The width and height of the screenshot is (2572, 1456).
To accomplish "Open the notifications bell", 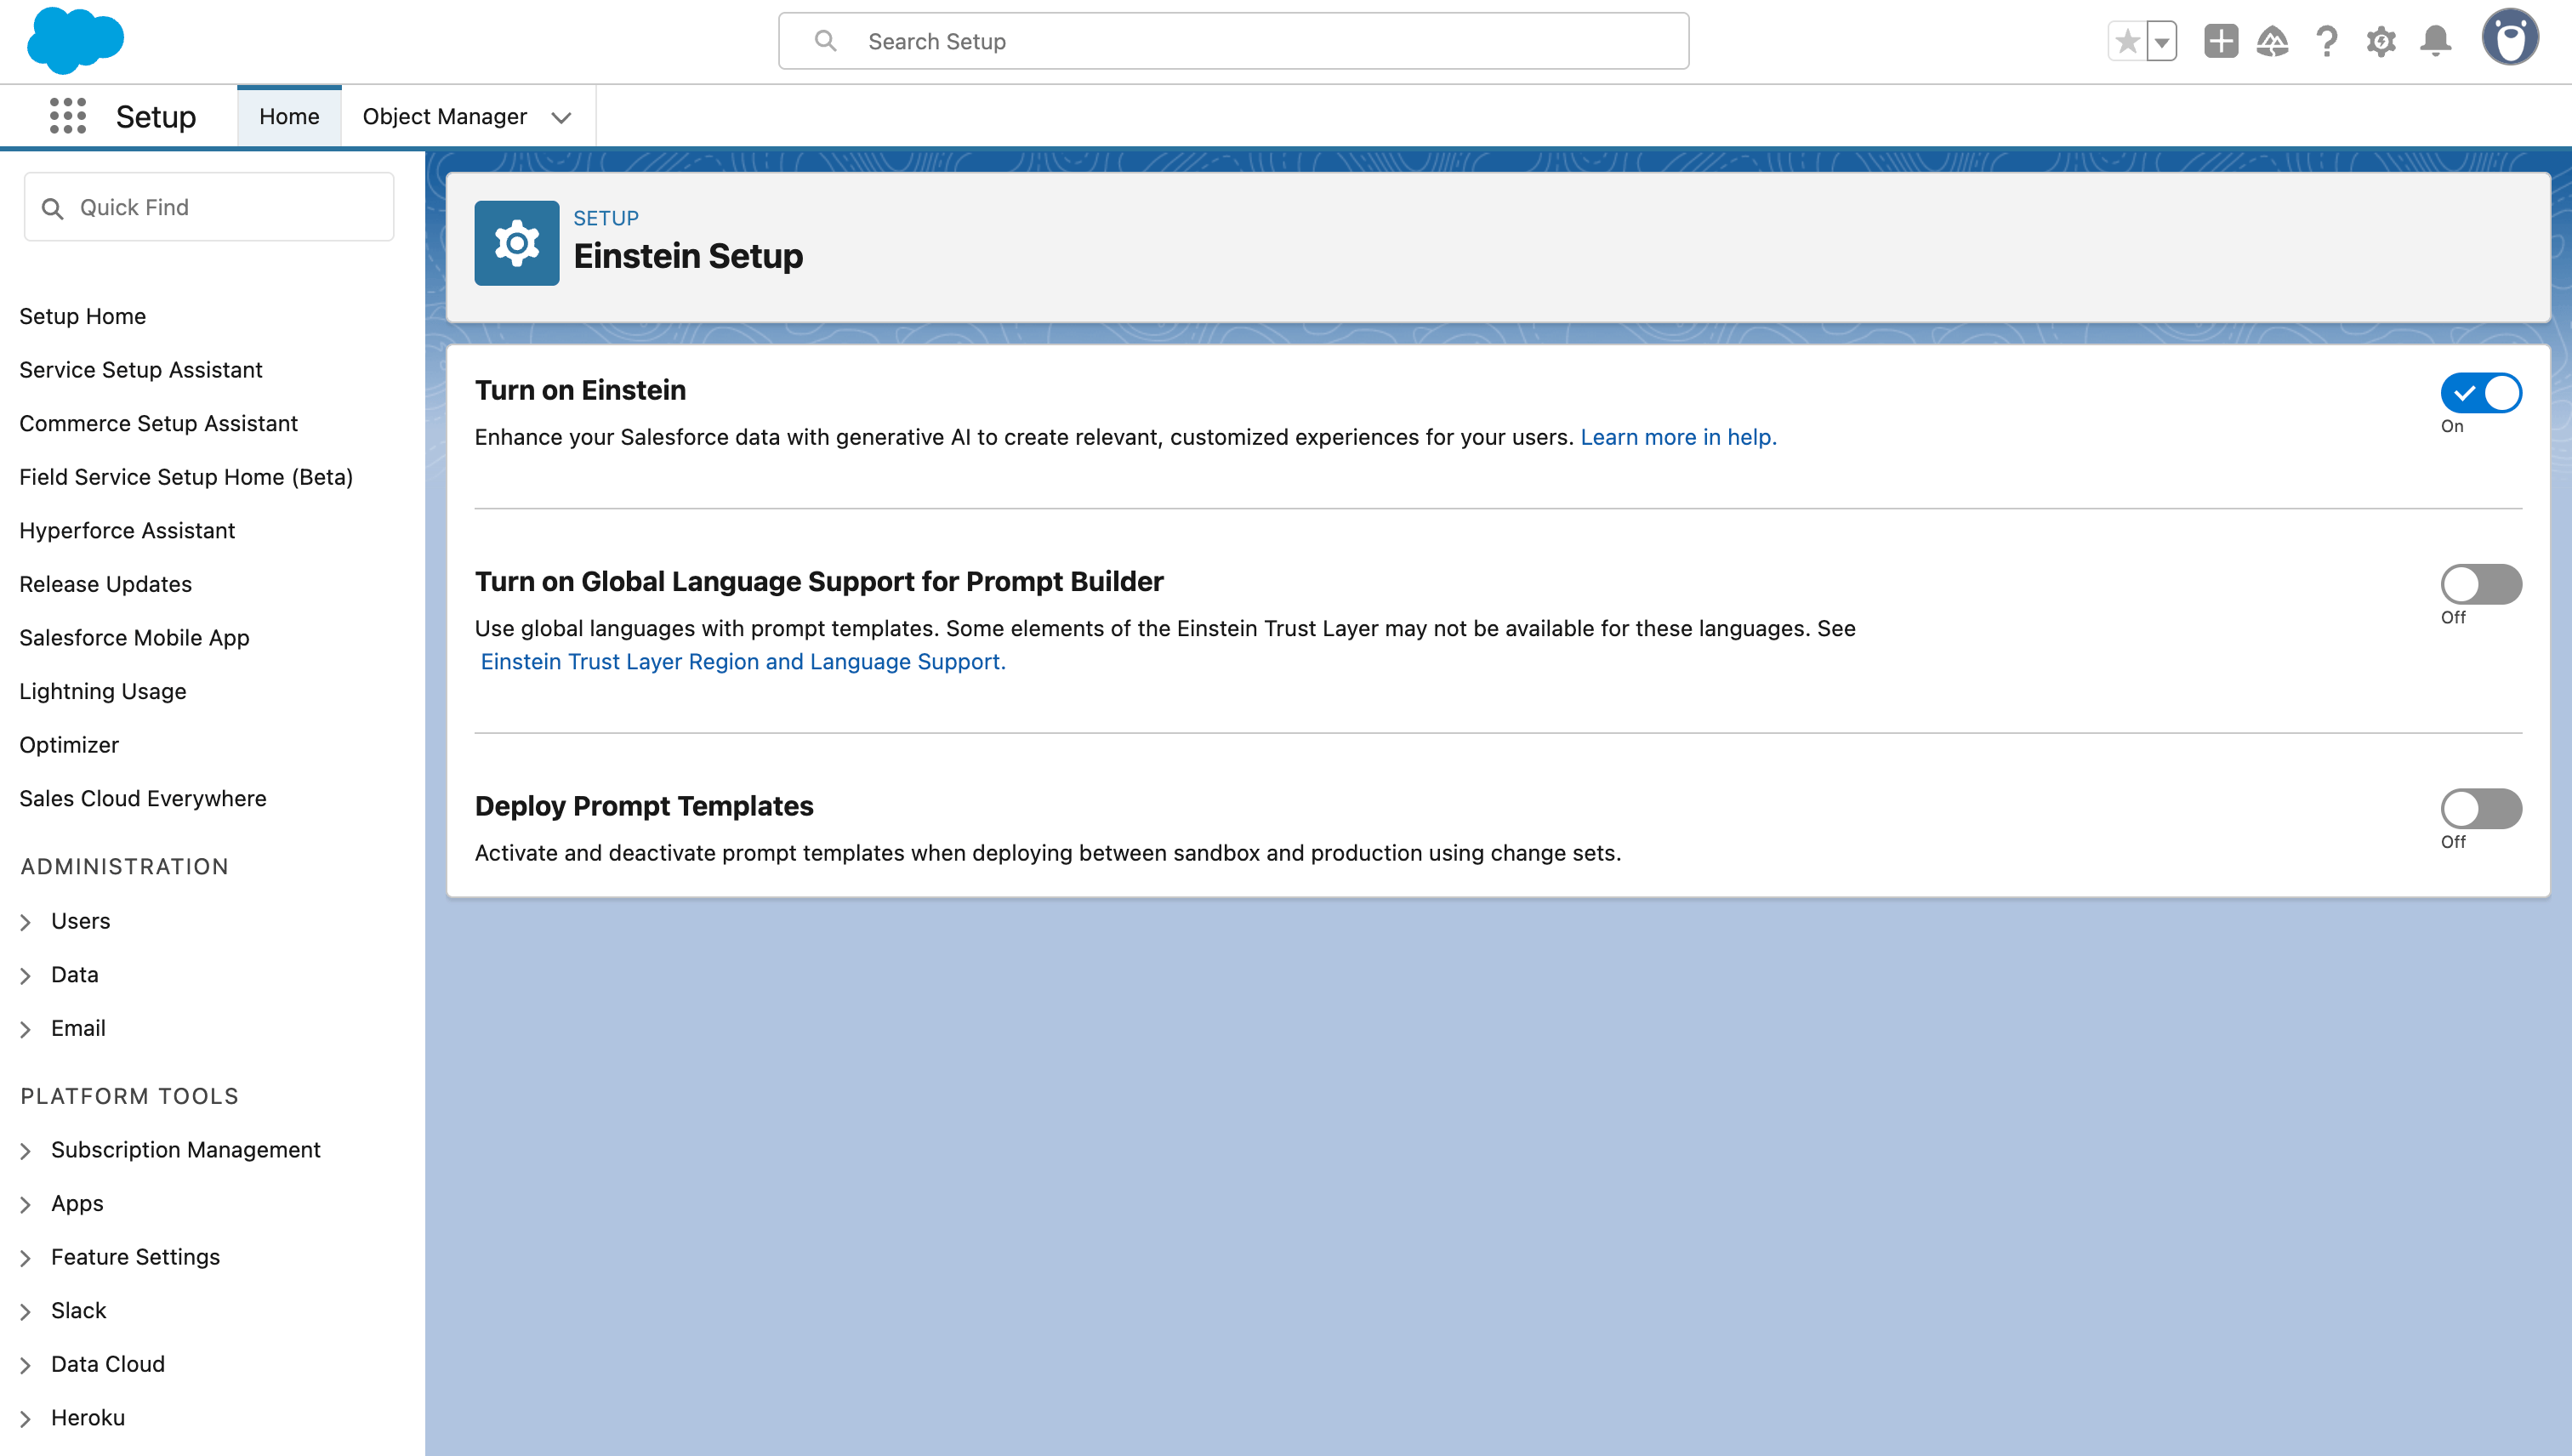I will tap(2435, 42).
